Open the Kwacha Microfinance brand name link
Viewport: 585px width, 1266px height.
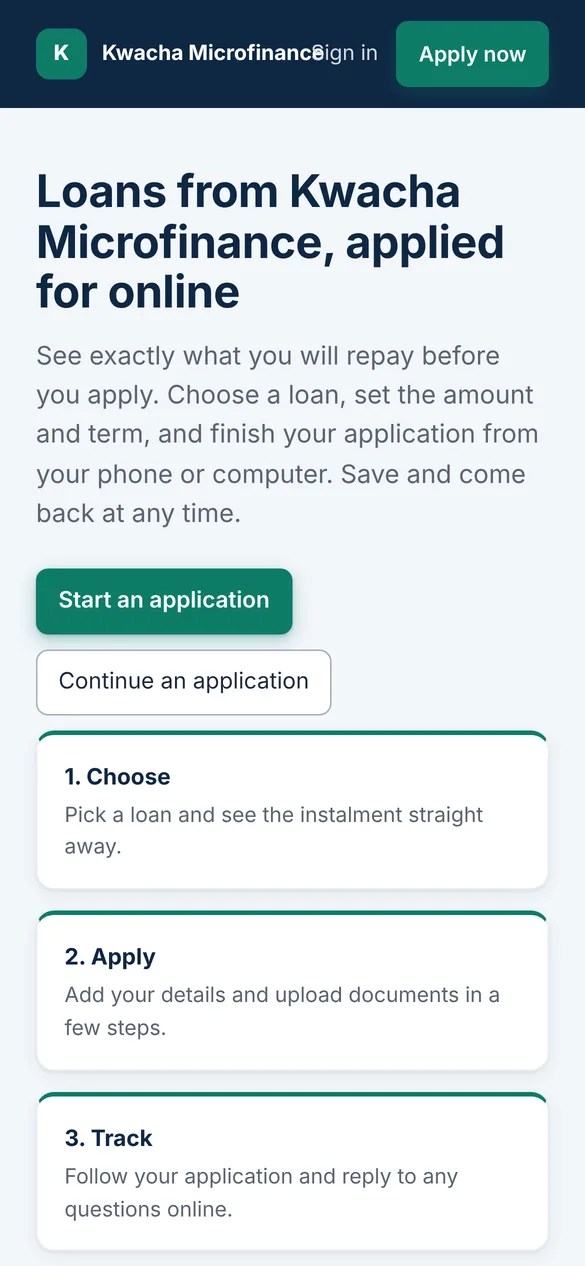(212, 53)
